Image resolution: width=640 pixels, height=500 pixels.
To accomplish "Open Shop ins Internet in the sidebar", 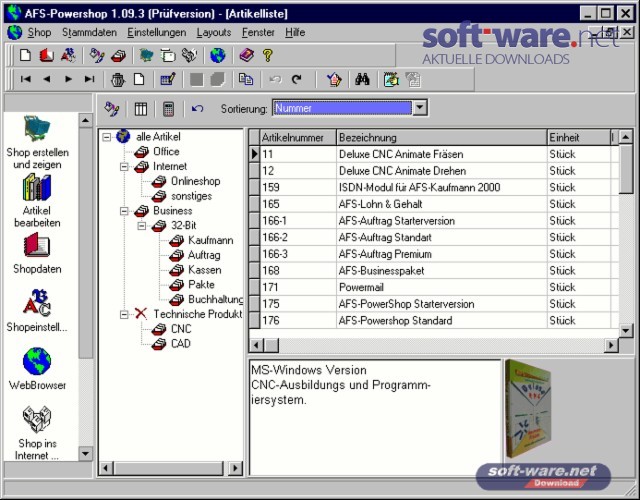I will [37, 433].
